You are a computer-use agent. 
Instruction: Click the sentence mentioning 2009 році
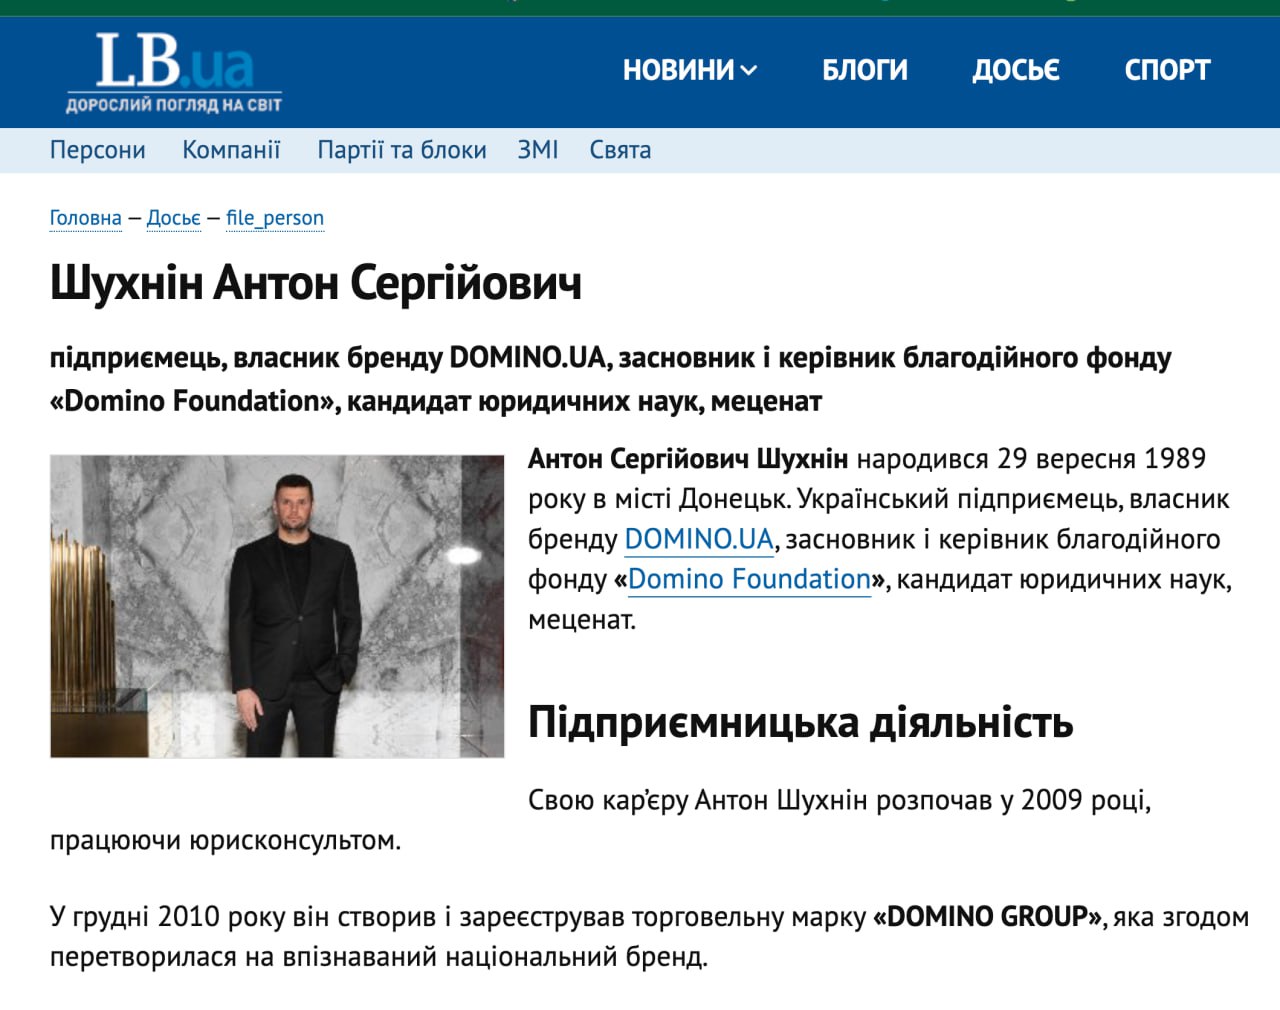click(x=600, y=820)
